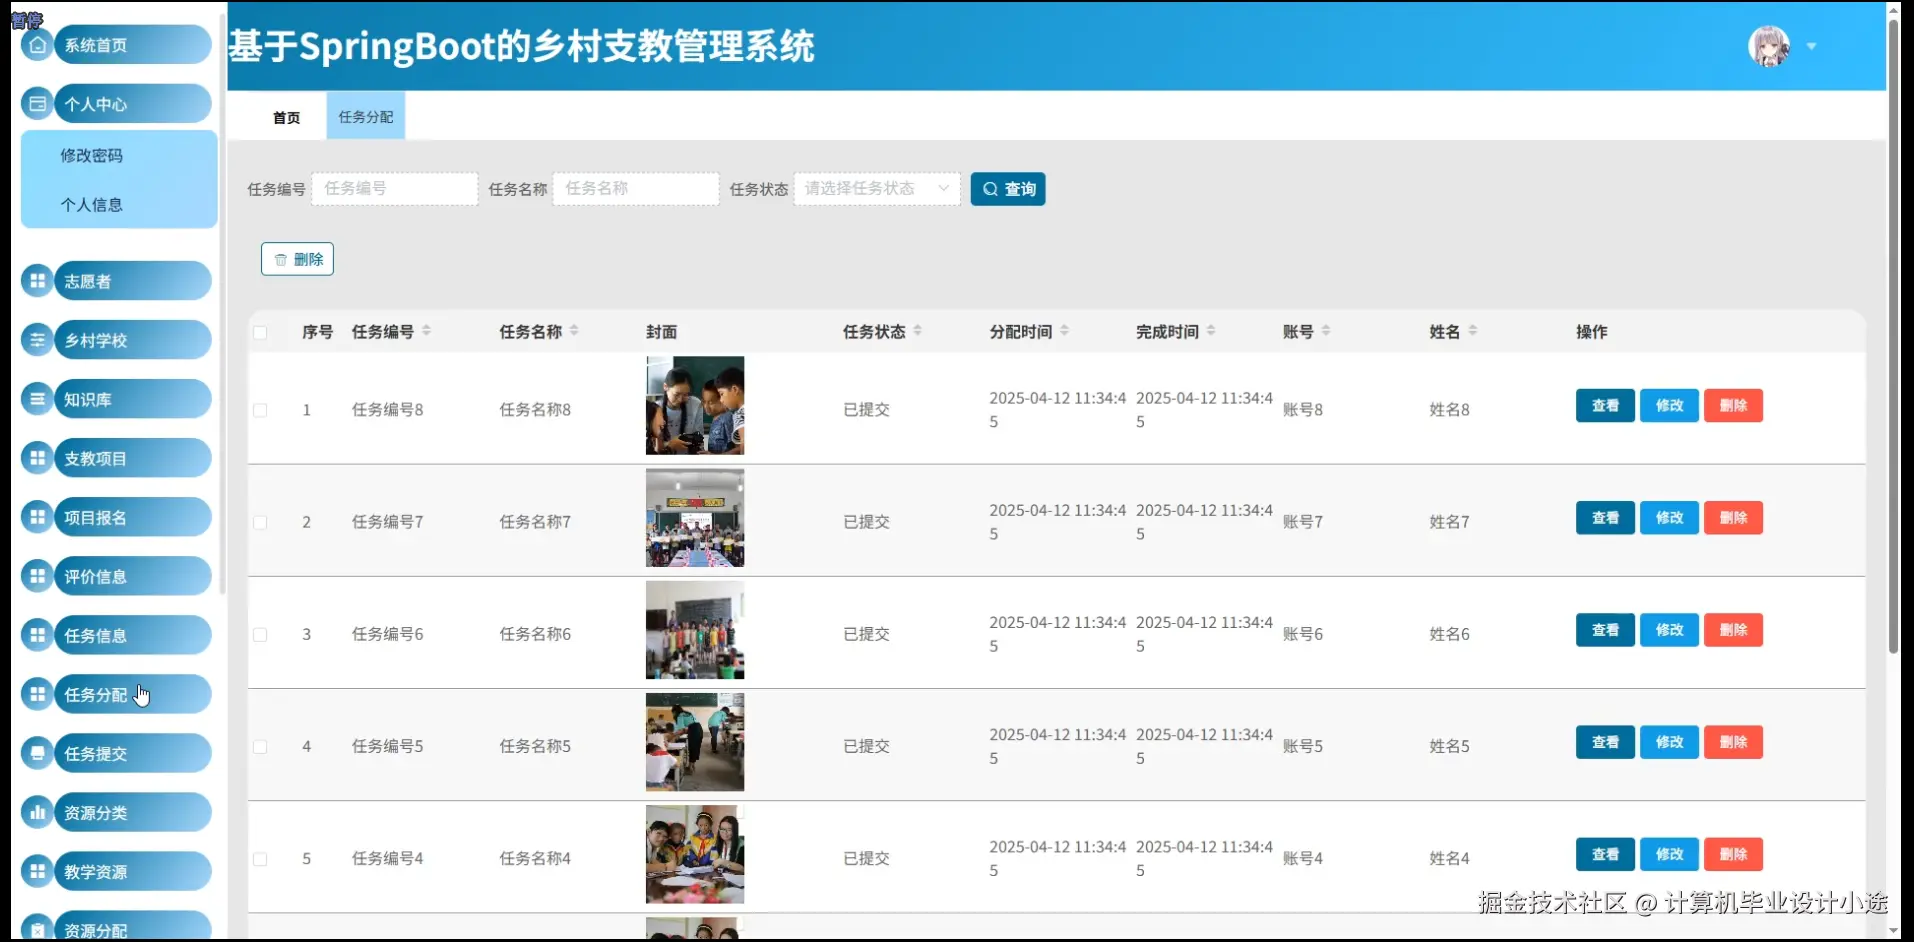Open cover thumbnail of 任务名称5

coord(695,742)
